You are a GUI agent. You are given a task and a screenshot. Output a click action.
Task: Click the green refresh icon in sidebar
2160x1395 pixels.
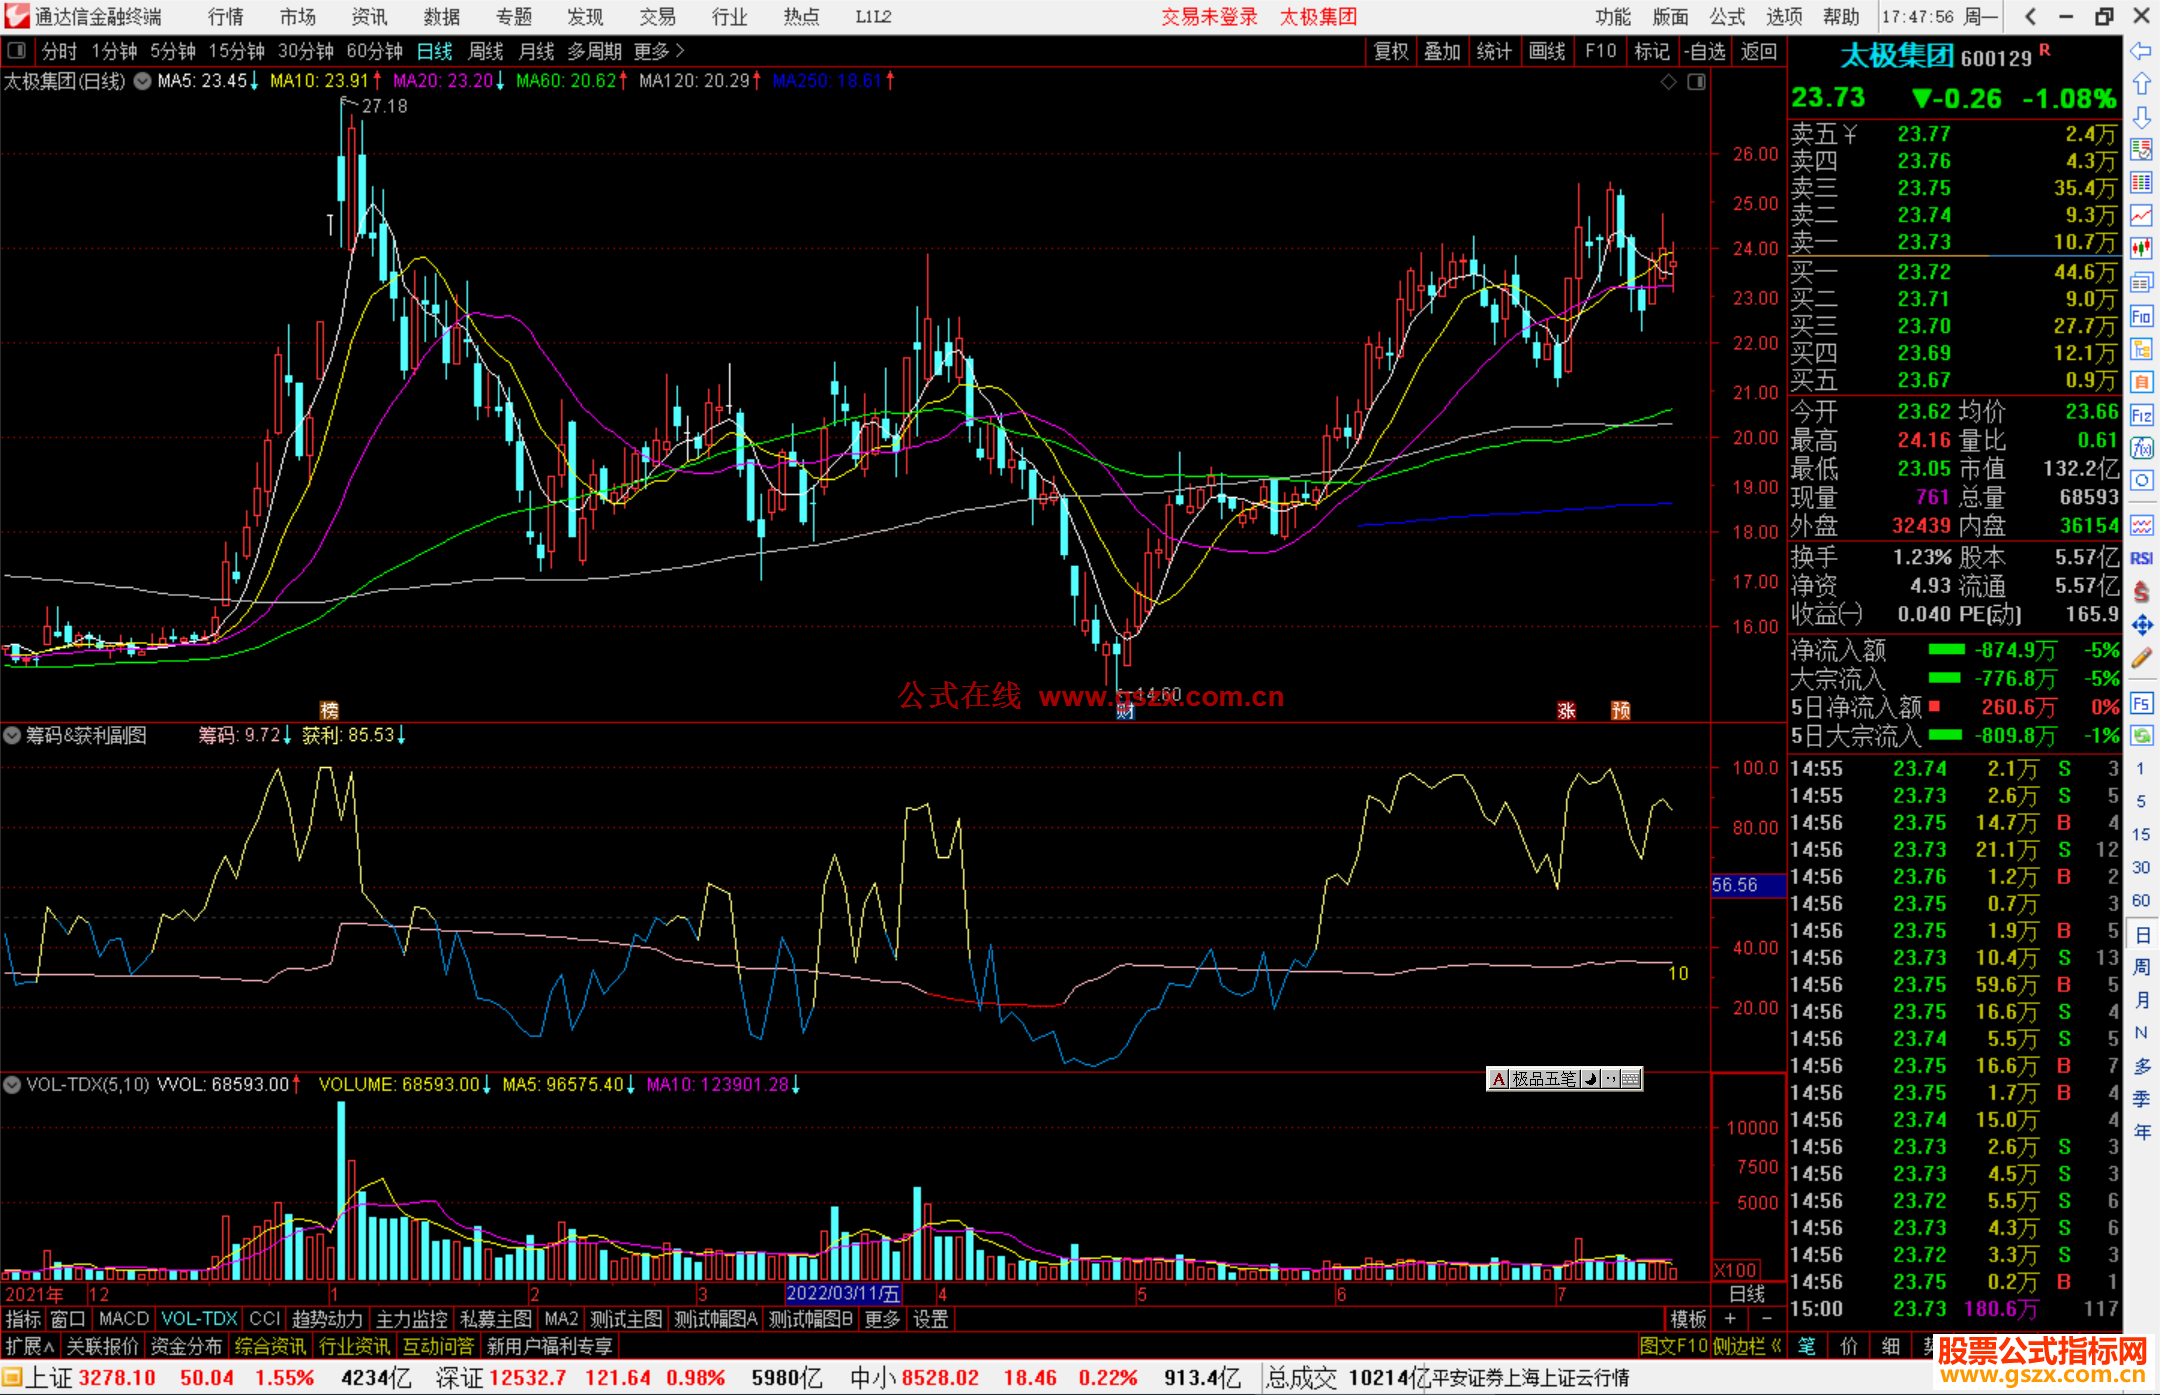tap(2141, 736)
